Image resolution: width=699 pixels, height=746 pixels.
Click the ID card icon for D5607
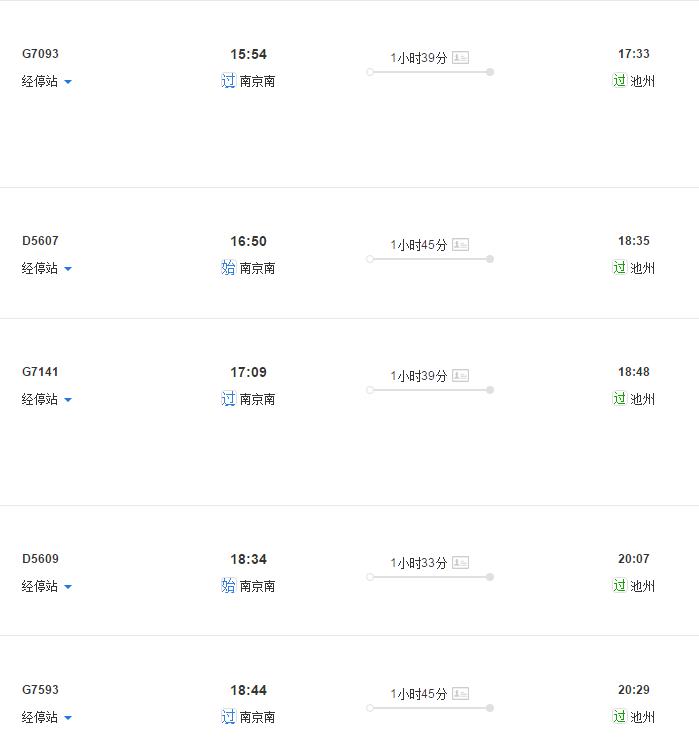coord(460,245)
